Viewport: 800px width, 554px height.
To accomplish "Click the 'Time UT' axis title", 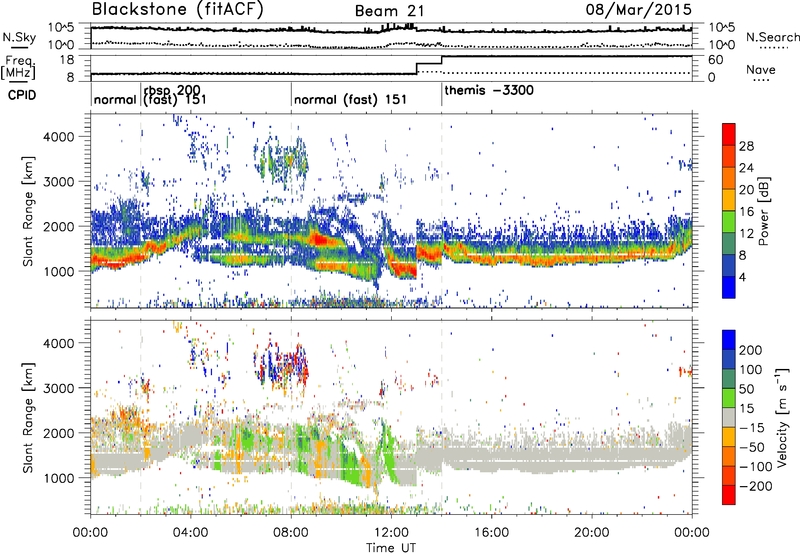I will point(391,547).
